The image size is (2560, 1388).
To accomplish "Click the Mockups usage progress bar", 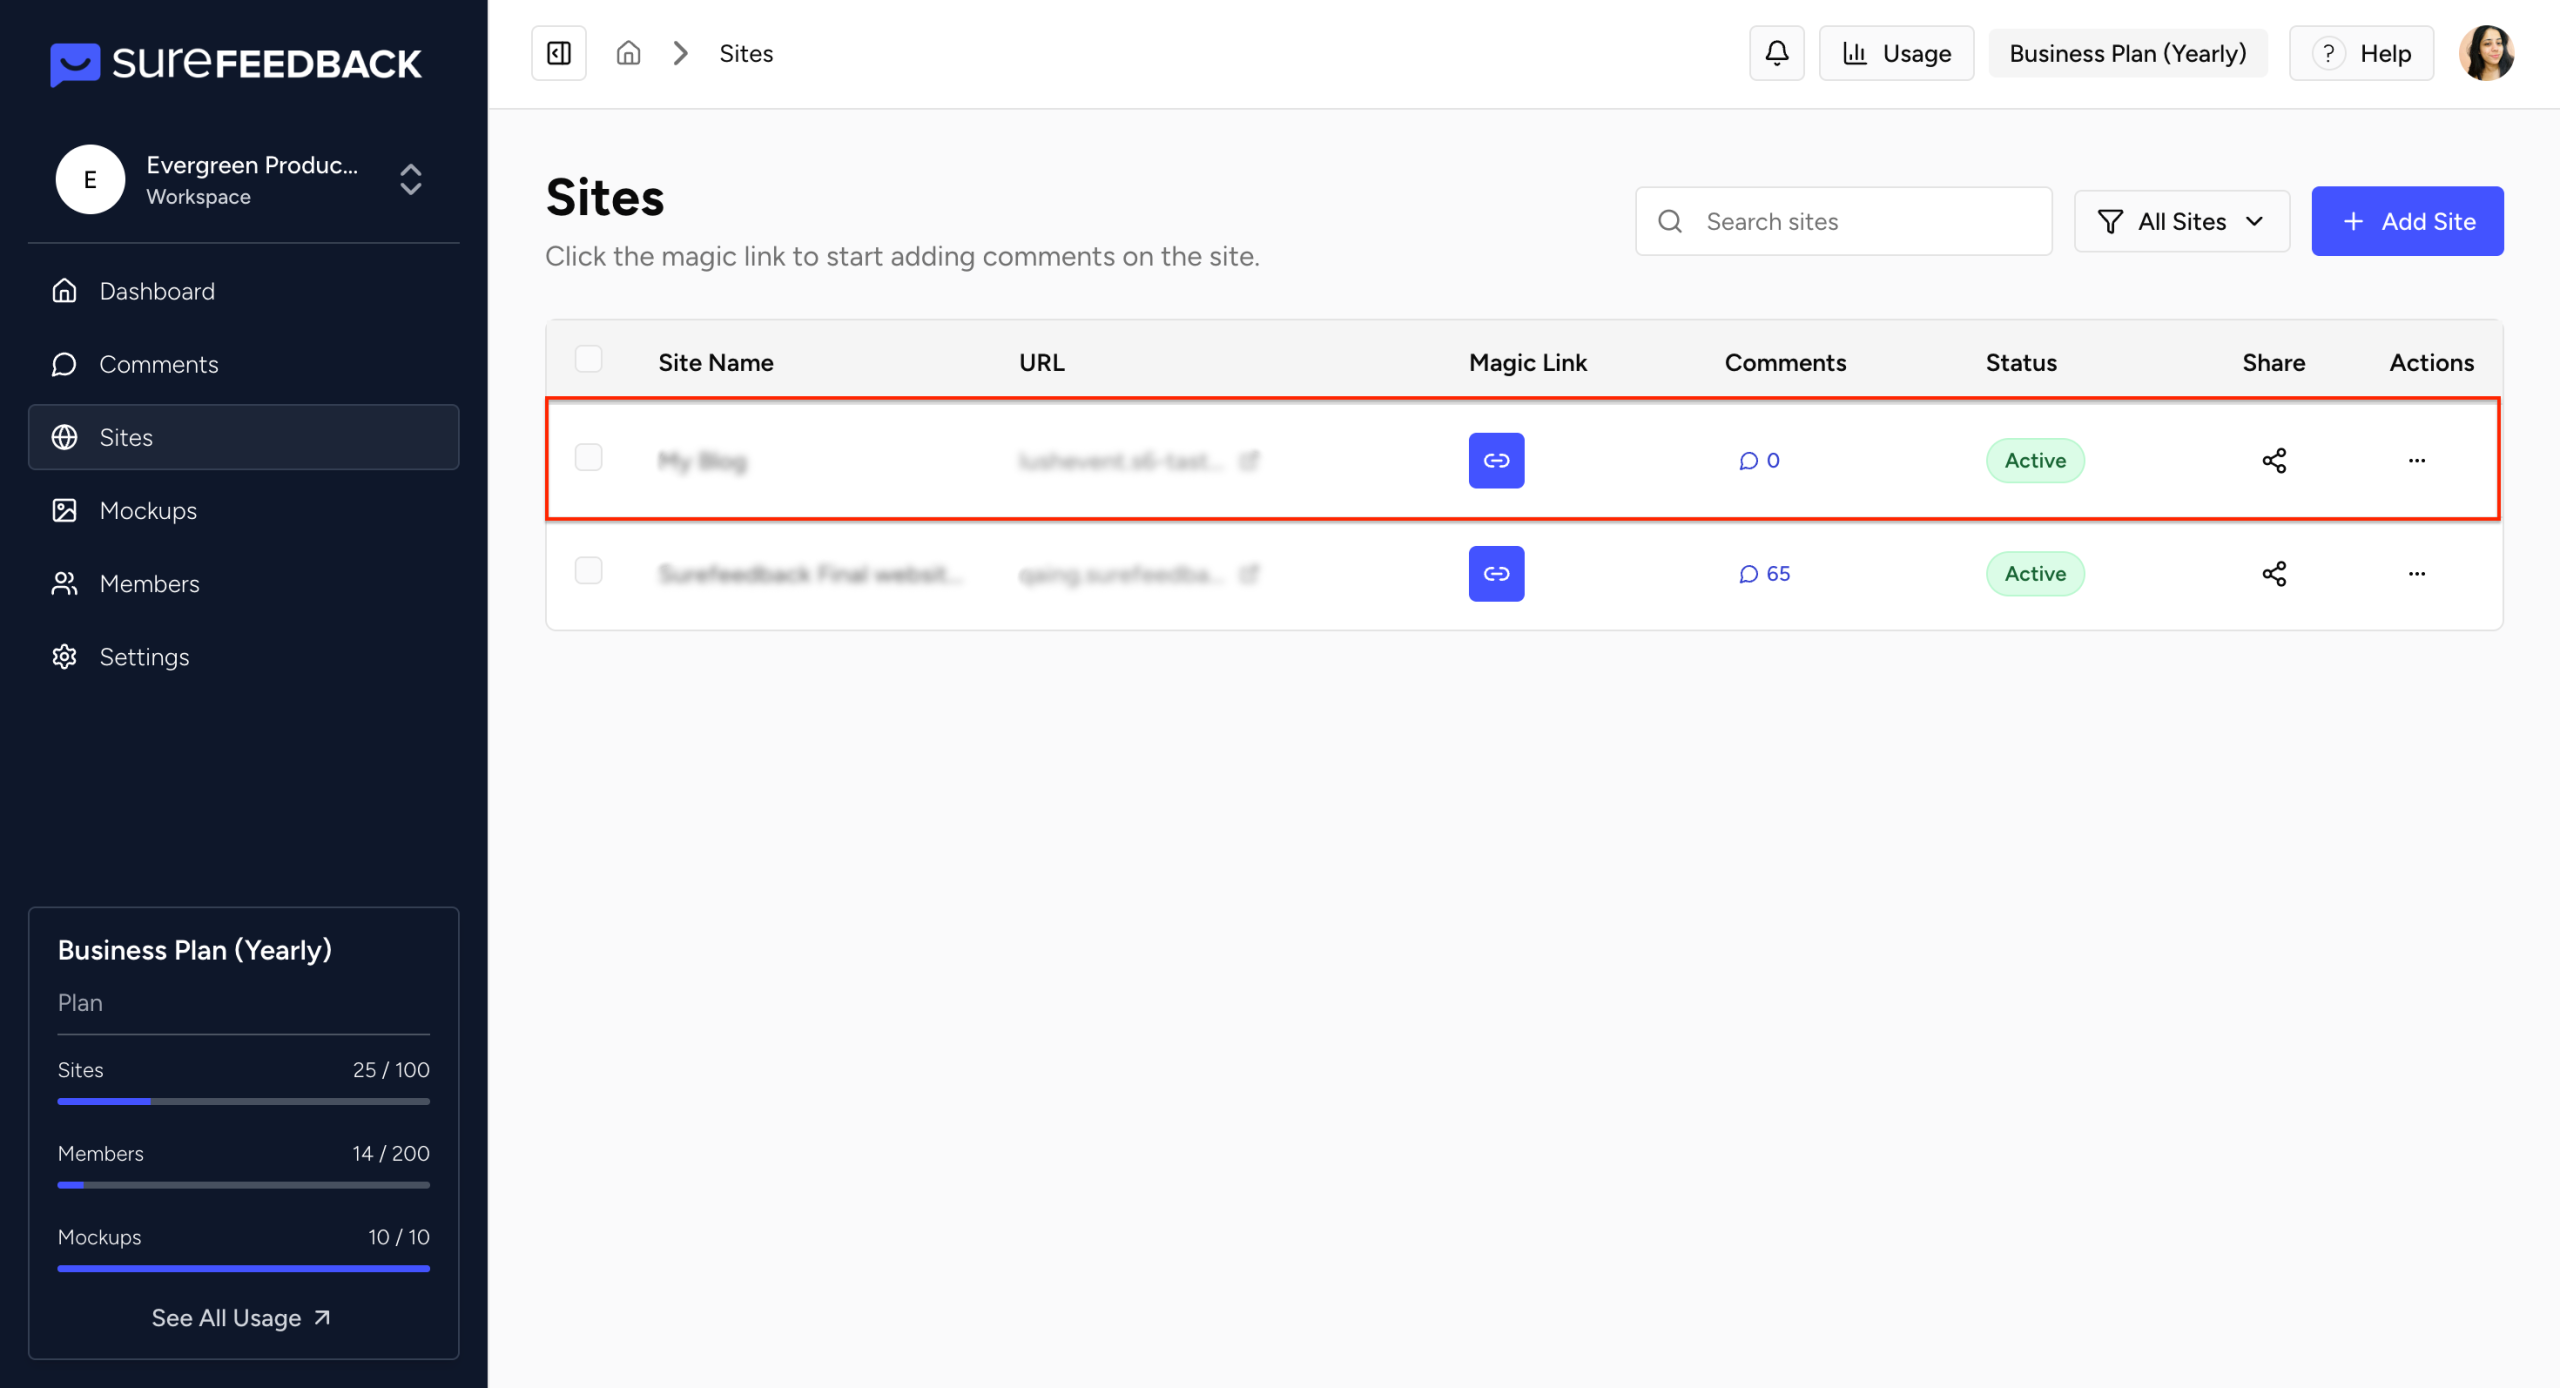I will click(x=243, y=1268).
